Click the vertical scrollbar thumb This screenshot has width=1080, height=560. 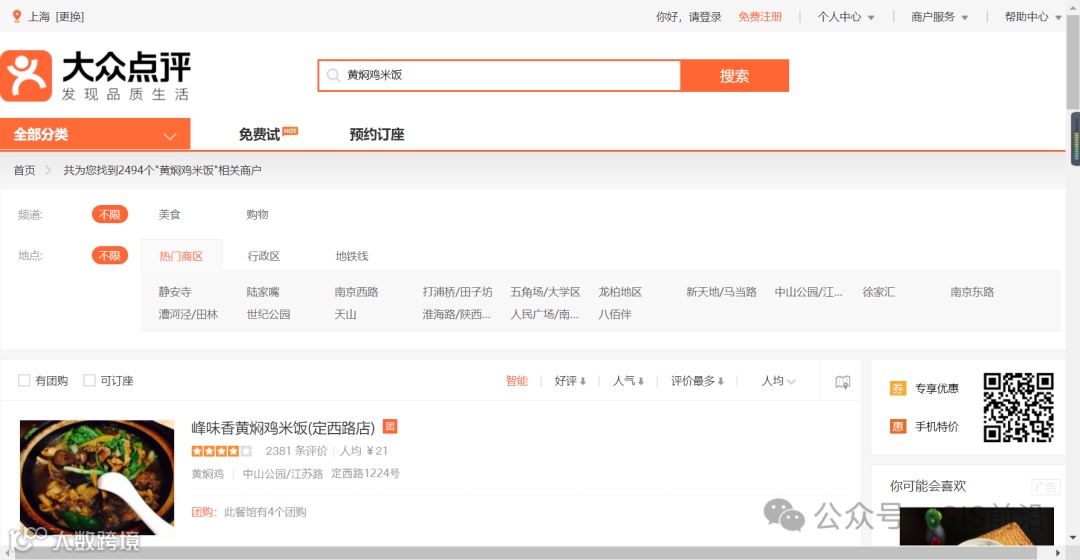[x=1072, y=63]
